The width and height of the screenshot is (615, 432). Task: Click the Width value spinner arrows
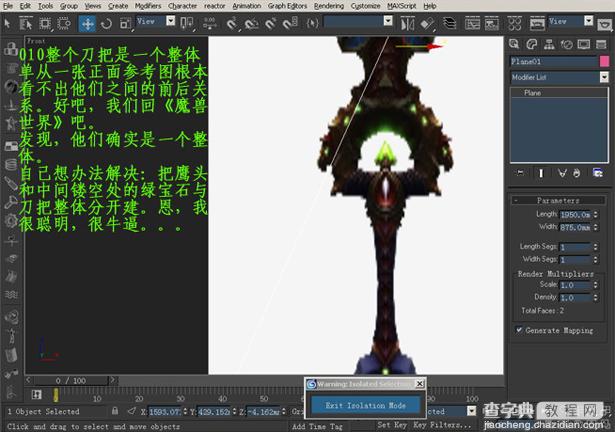595,227
